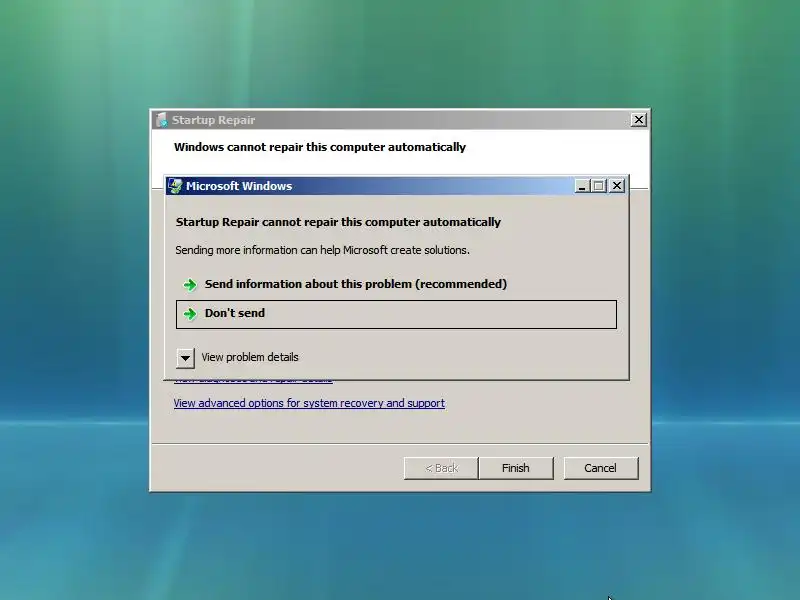The image size is (800, 600).
Task: Click the Sending more information text
Action: coord(322,250)
